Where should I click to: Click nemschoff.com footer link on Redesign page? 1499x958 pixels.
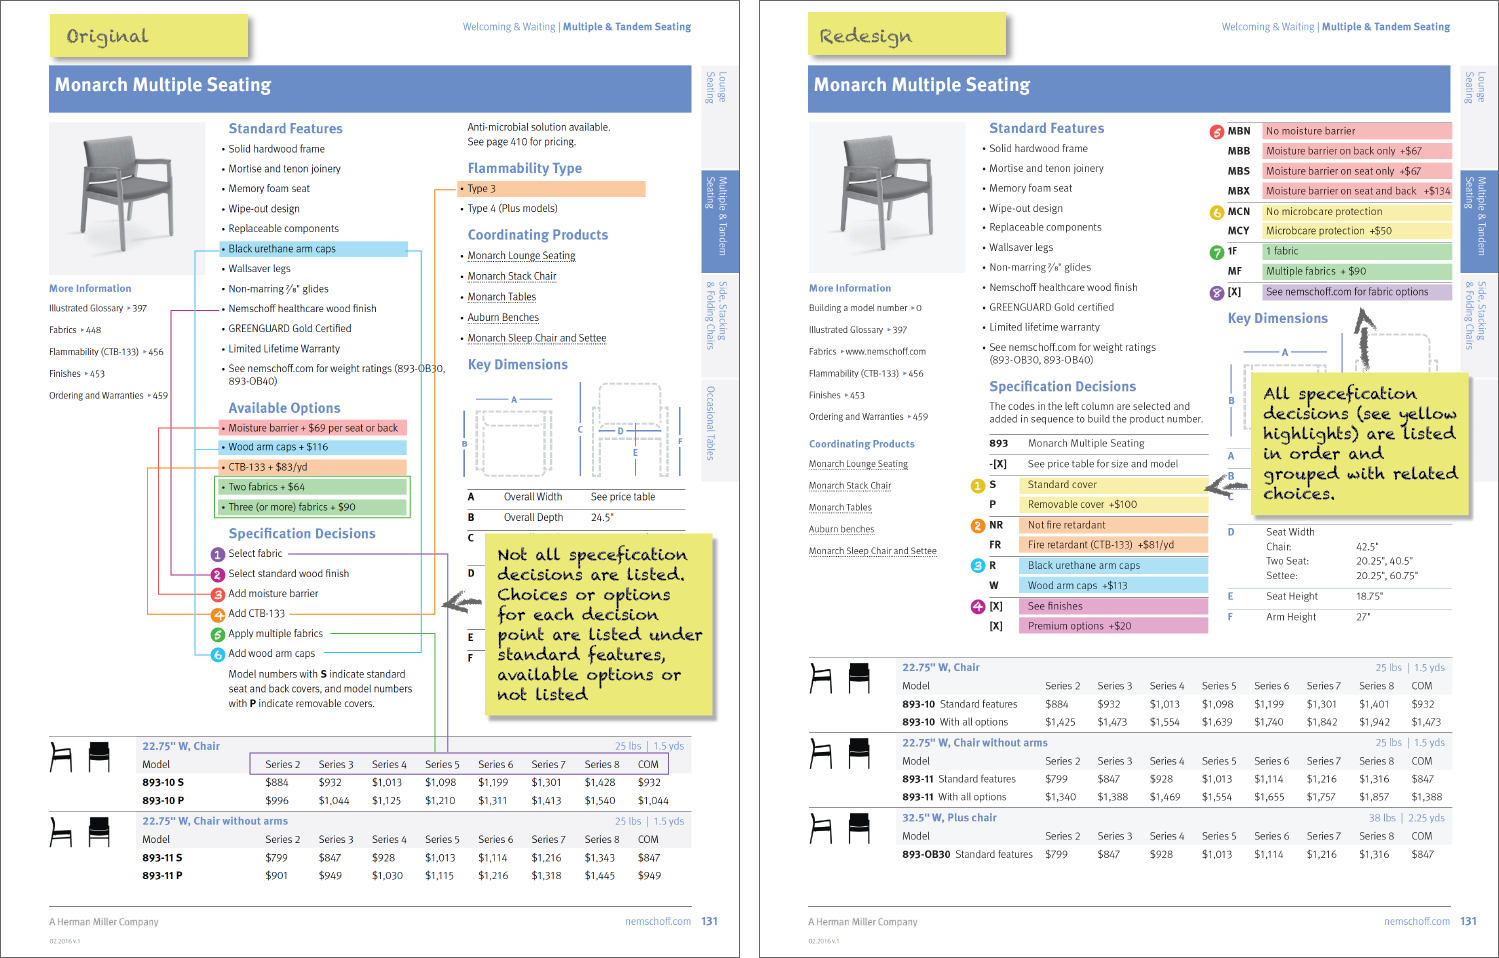click(x=1416, y=922)
